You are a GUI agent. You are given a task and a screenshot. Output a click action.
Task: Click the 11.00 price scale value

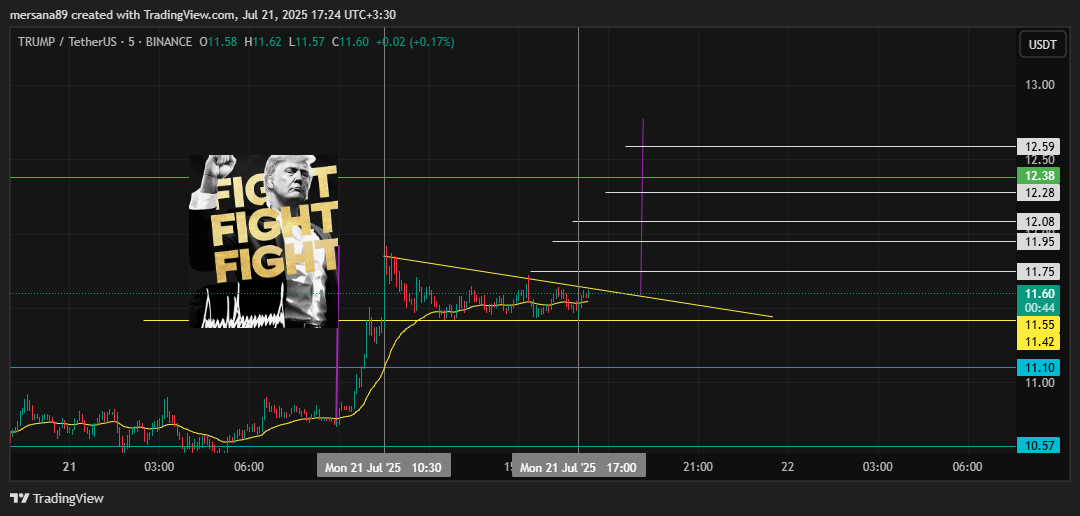coord(1039,382)
